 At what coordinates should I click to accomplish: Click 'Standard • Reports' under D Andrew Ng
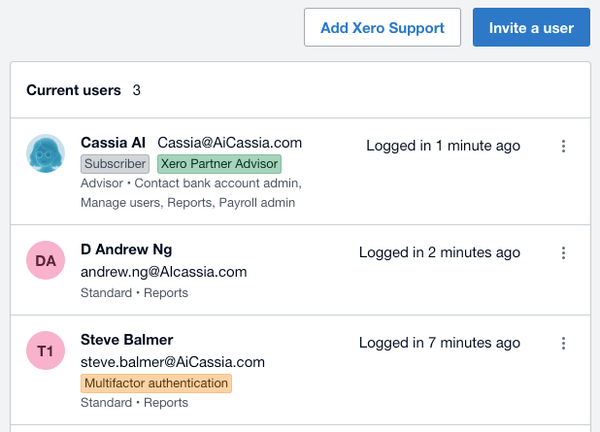[134, 293]
